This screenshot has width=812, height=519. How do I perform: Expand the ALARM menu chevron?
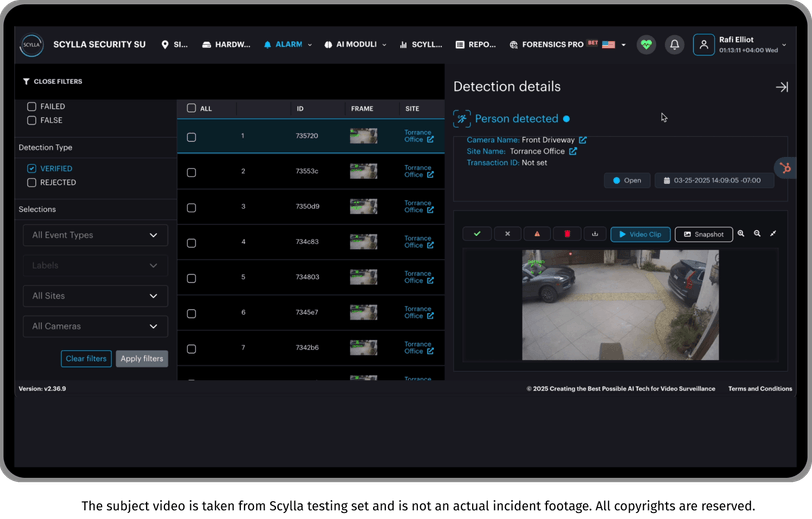tap(310, 45)
